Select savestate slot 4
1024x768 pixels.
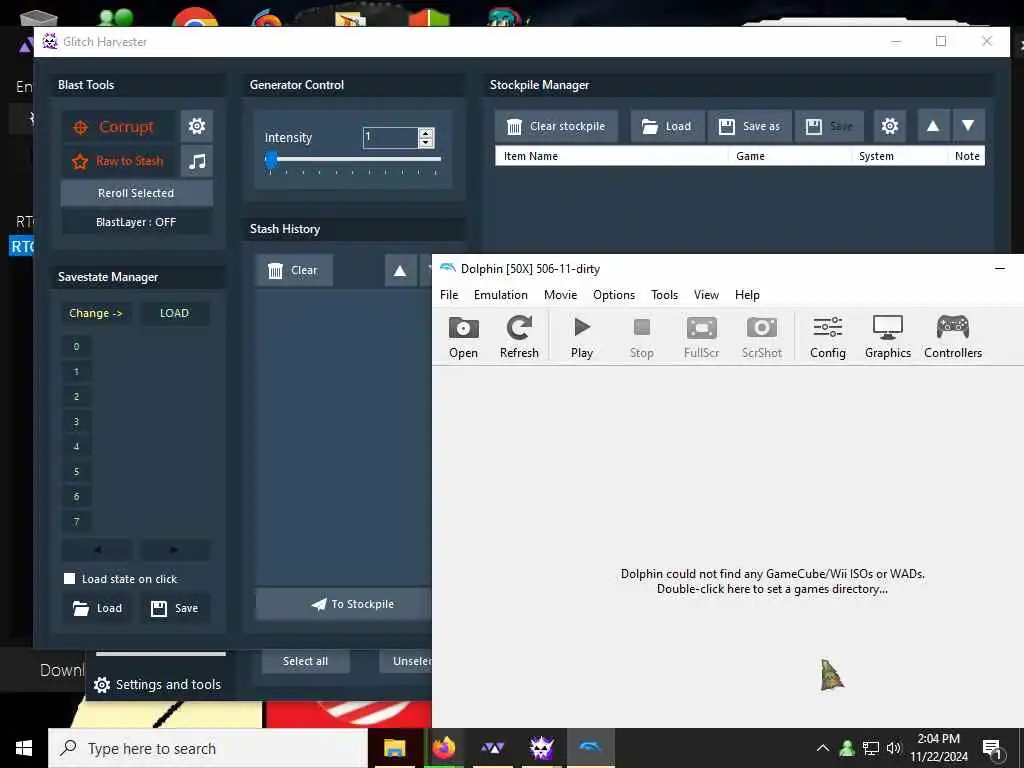[76, 447]
